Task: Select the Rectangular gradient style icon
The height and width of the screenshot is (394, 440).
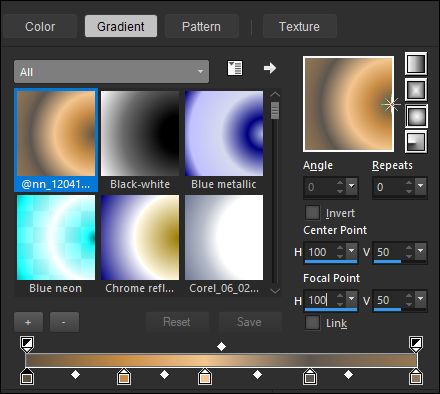Action: pos(416,89)
